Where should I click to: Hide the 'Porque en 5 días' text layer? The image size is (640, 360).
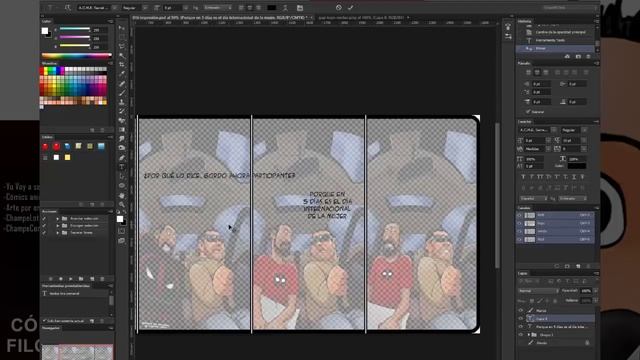point(520,327)
